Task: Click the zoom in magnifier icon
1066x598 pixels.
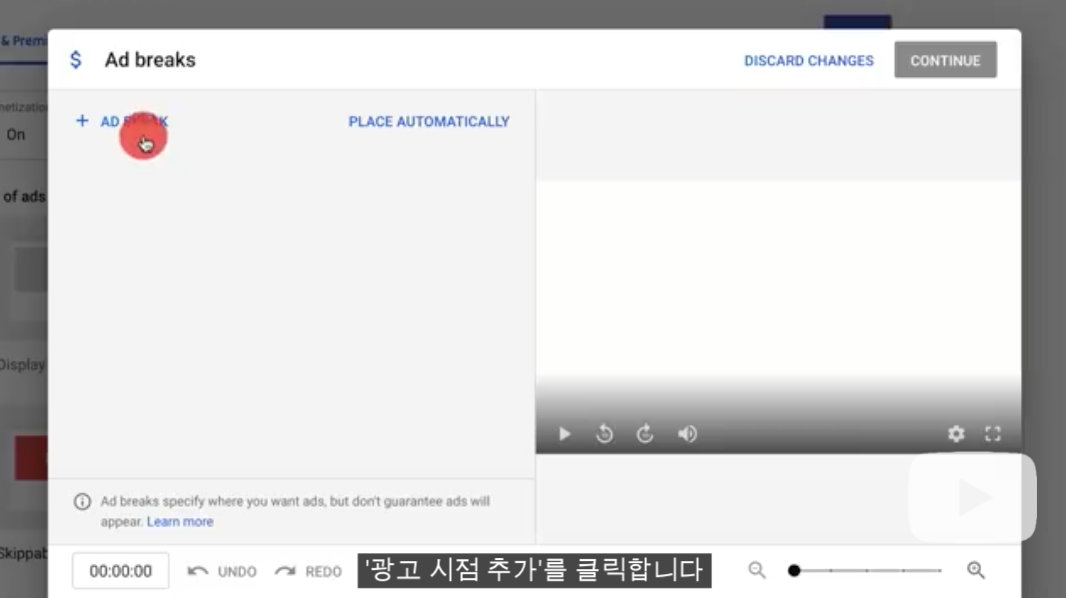Action: 976,570
